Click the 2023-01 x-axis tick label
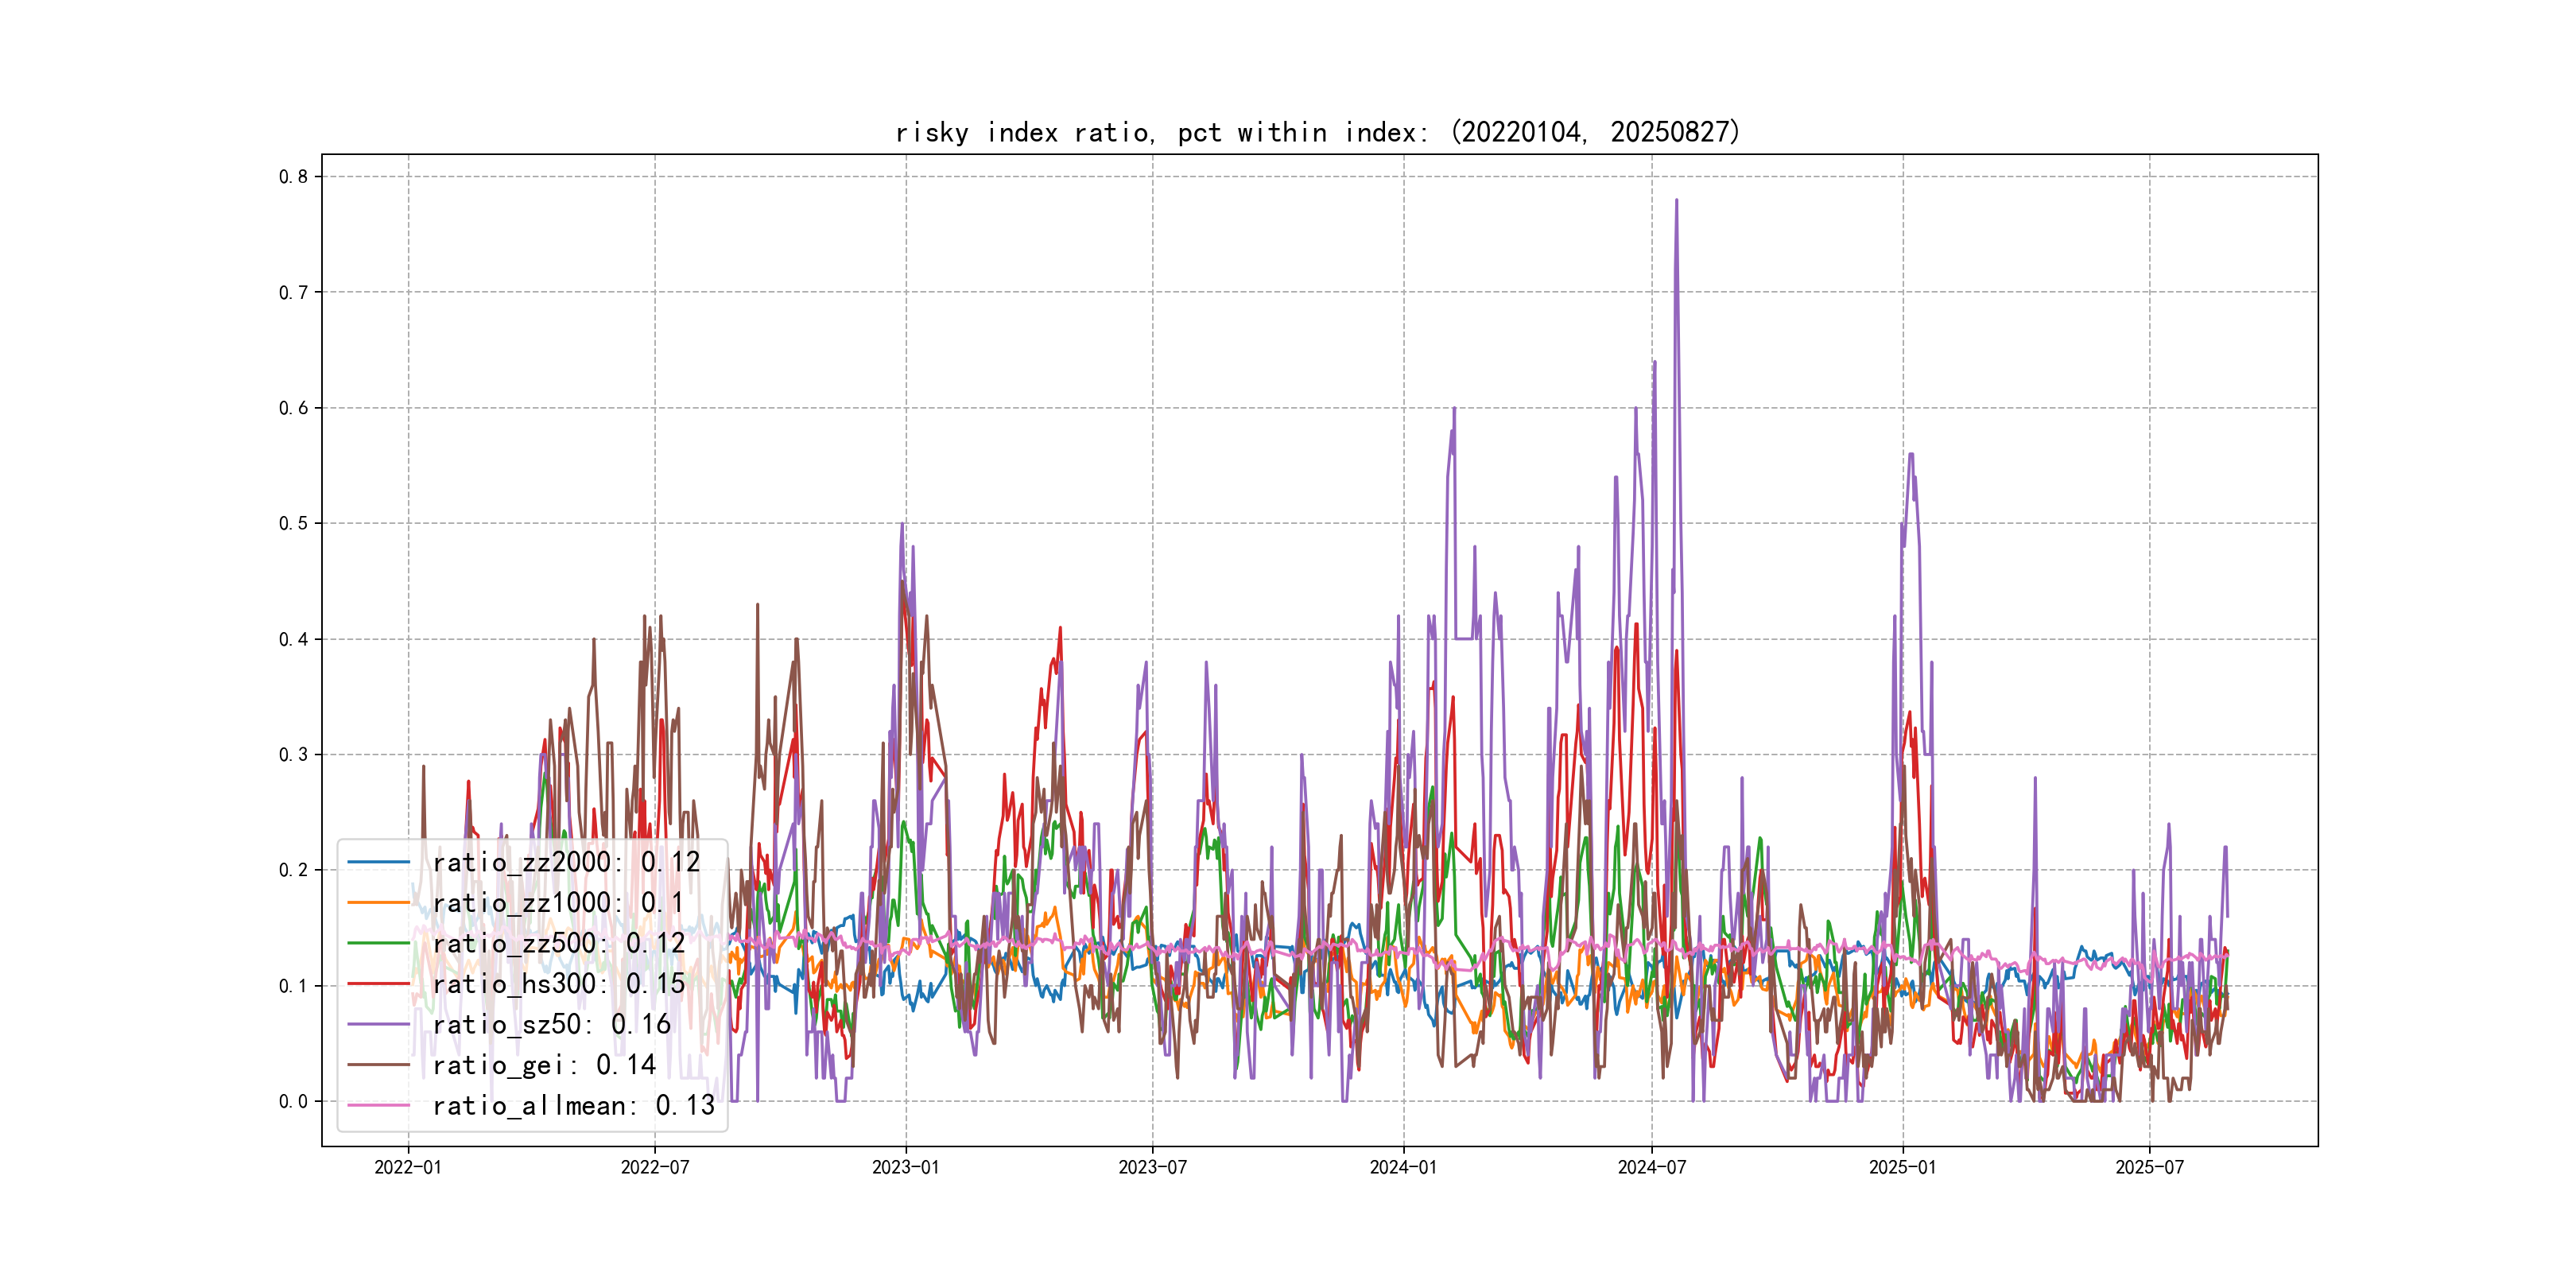 (x=906, y=1167)
